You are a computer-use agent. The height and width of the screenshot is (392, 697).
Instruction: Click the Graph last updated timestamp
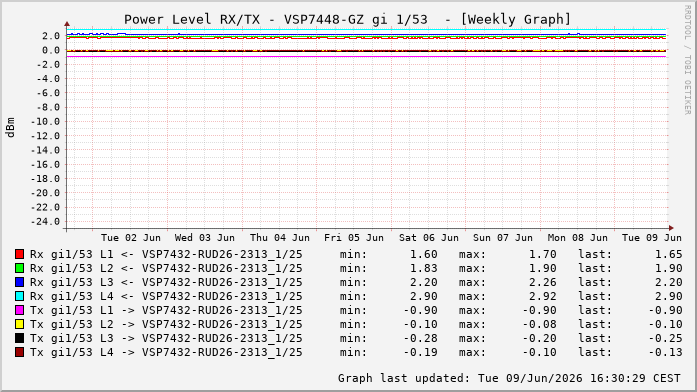pyautogui.click(x=509, y=378)
